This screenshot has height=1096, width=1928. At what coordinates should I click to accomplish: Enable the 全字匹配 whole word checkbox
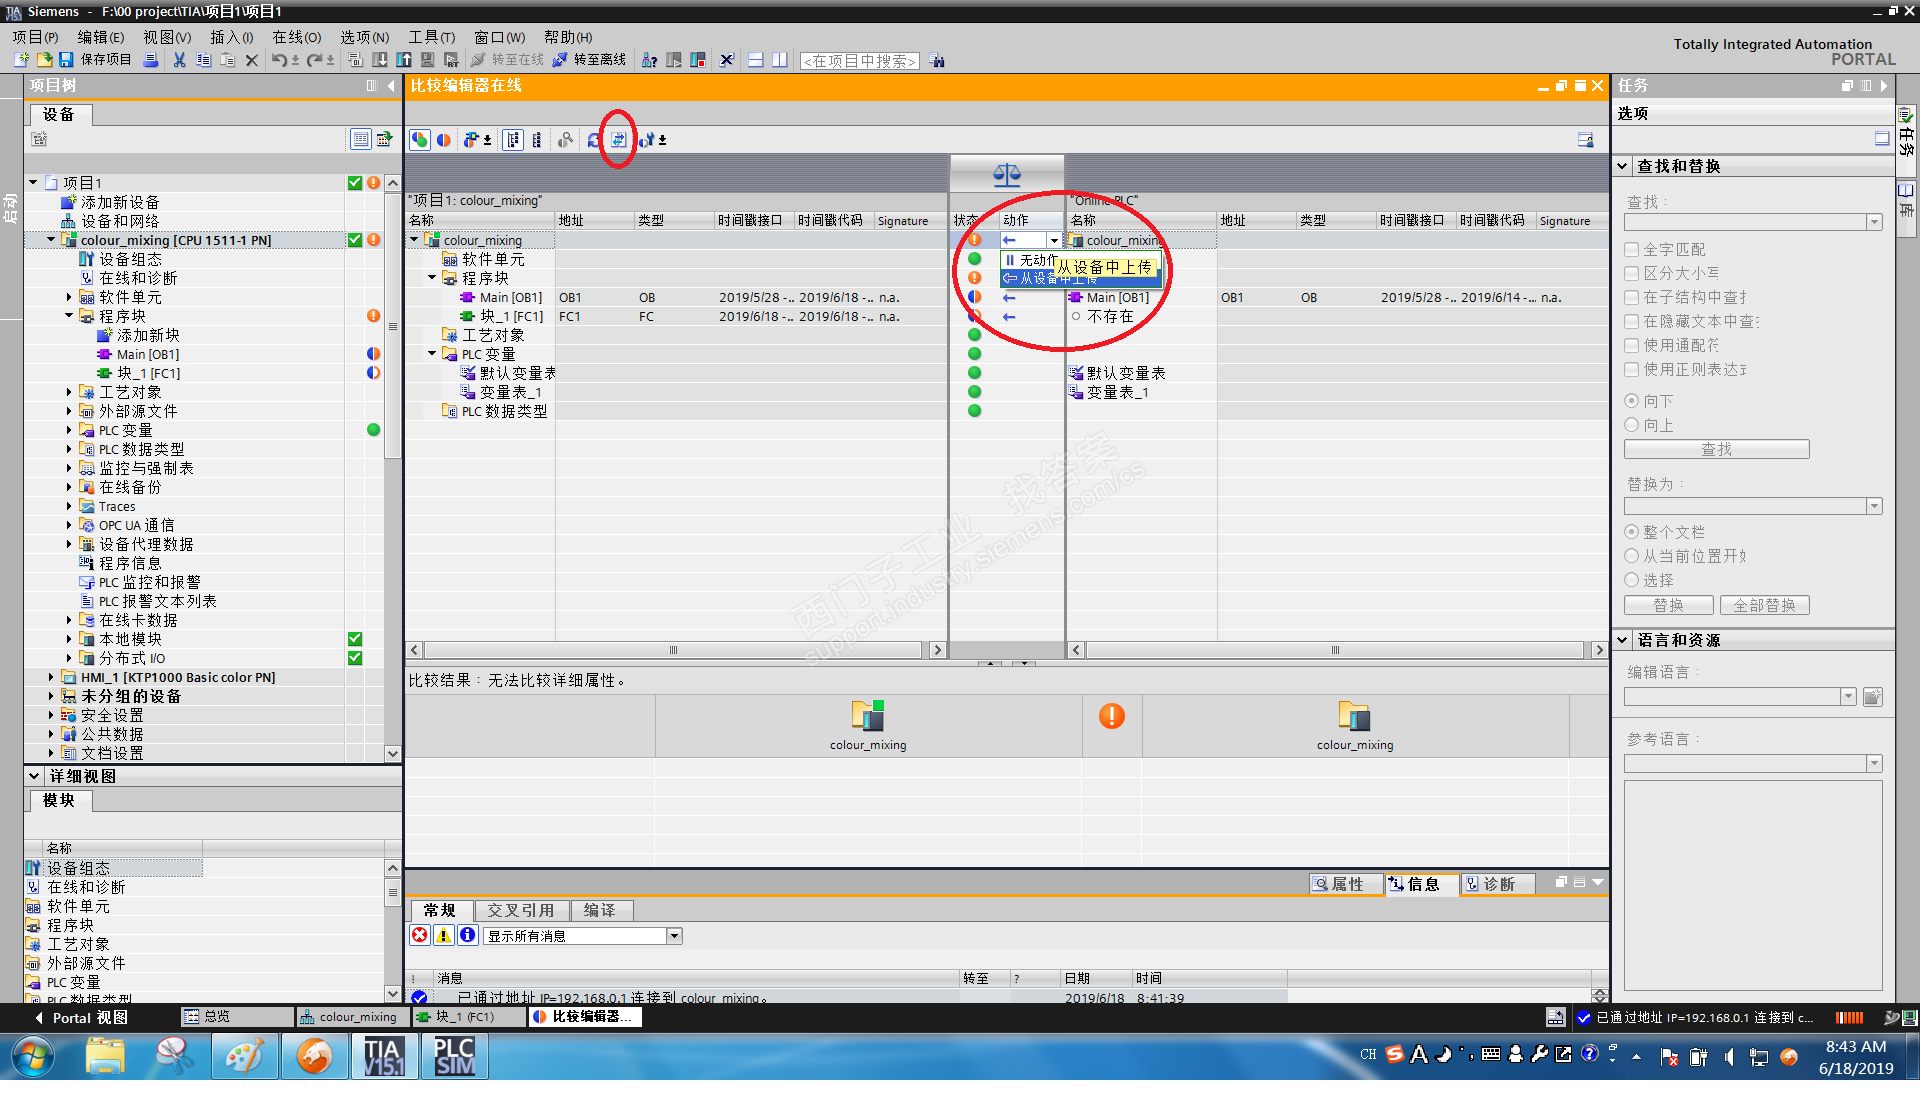(x=1632, y=249)
